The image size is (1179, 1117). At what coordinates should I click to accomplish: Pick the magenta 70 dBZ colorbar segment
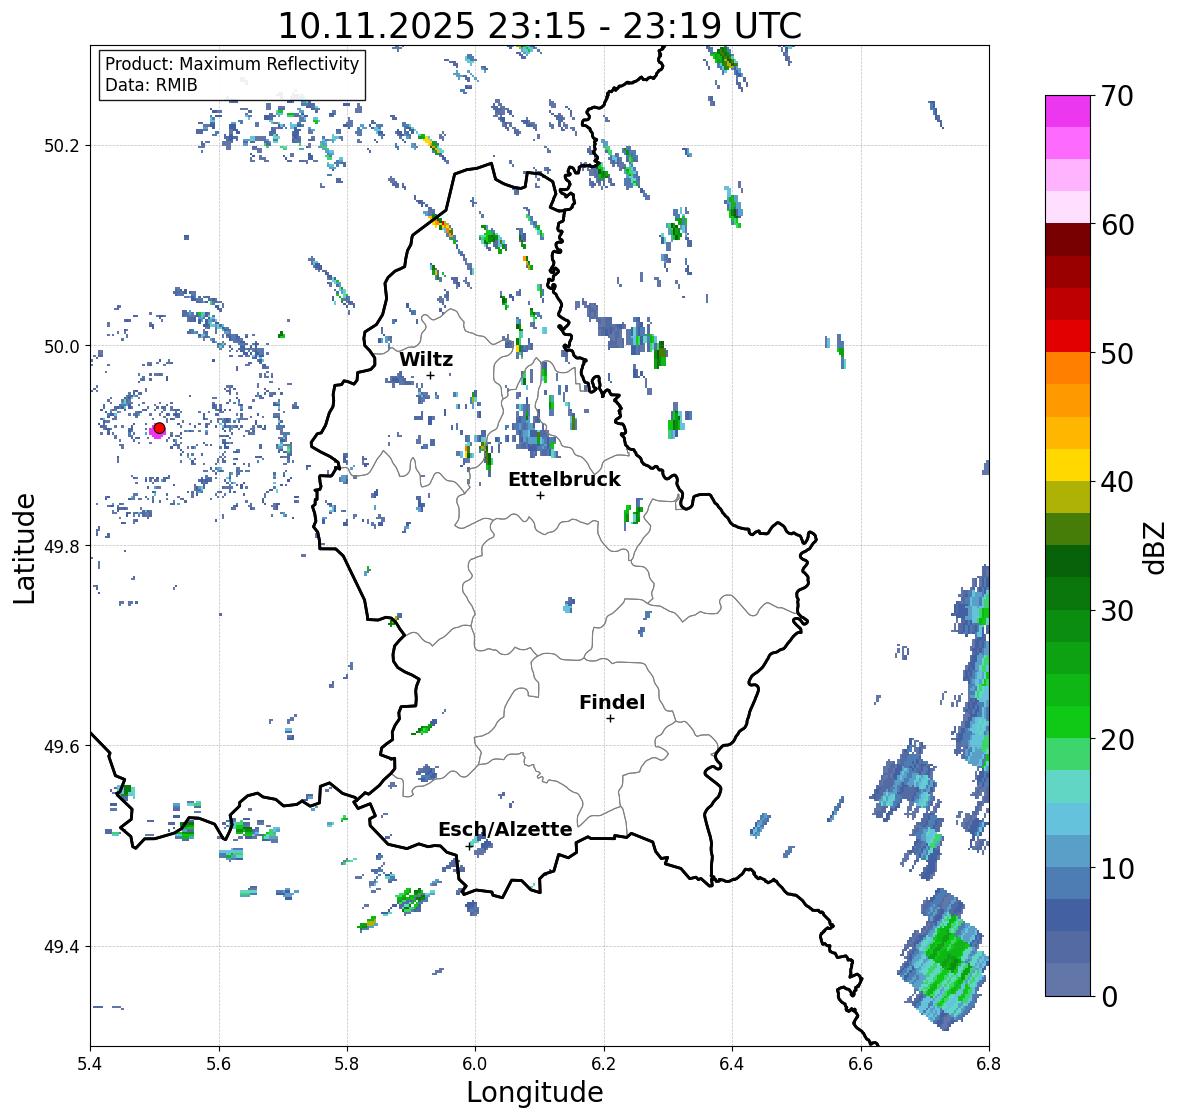[x=1068, y=111]
